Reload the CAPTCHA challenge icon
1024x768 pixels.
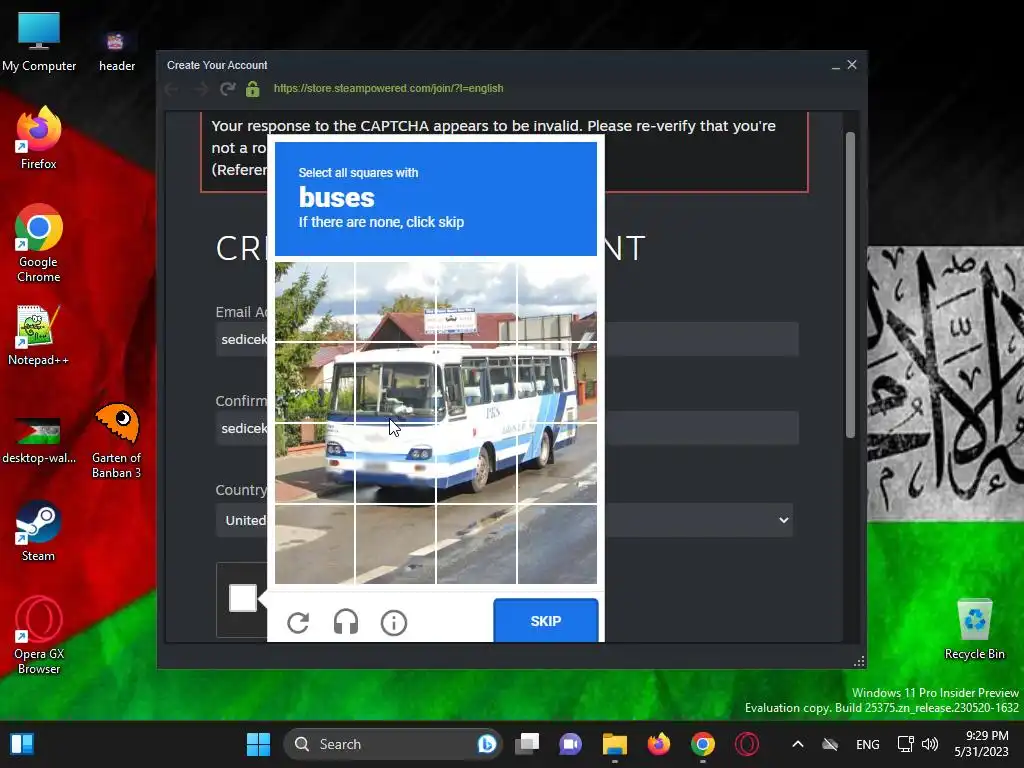298,622
